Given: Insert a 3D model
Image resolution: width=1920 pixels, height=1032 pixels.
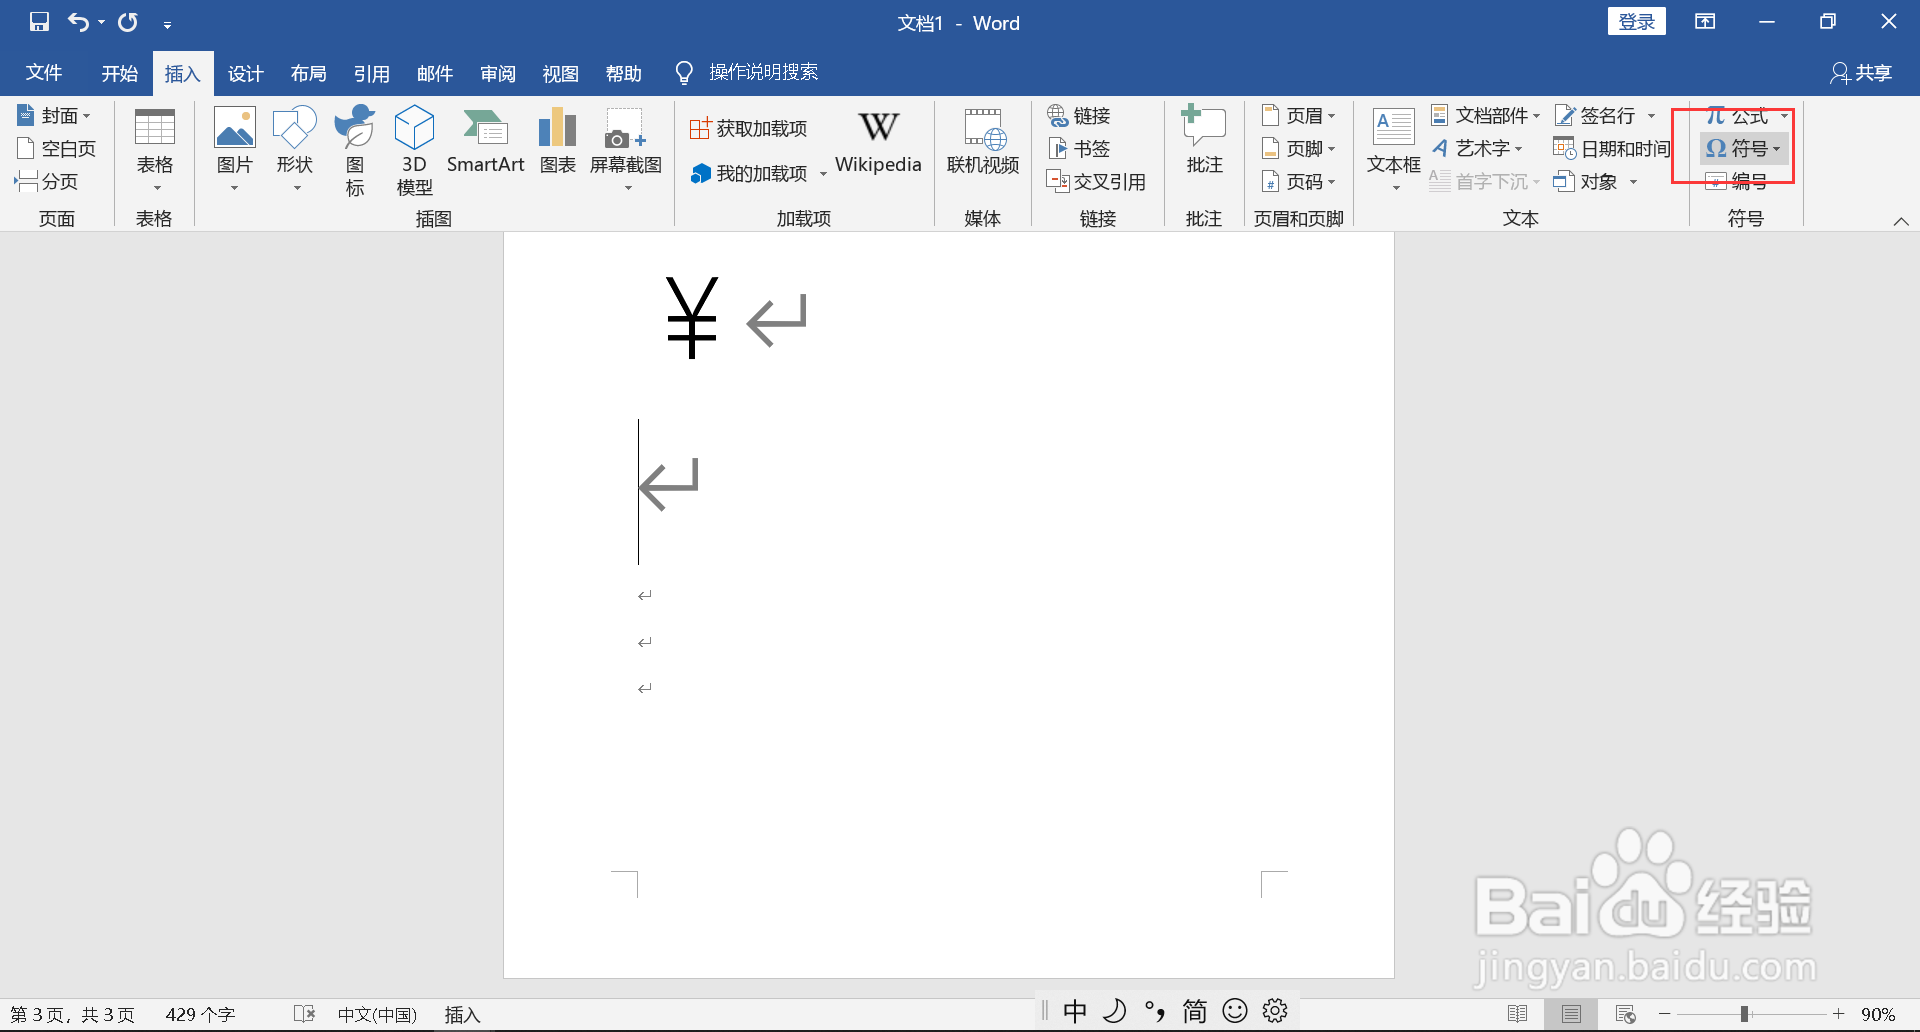Looking at the screenshot, I should click(x=413, y=148).
